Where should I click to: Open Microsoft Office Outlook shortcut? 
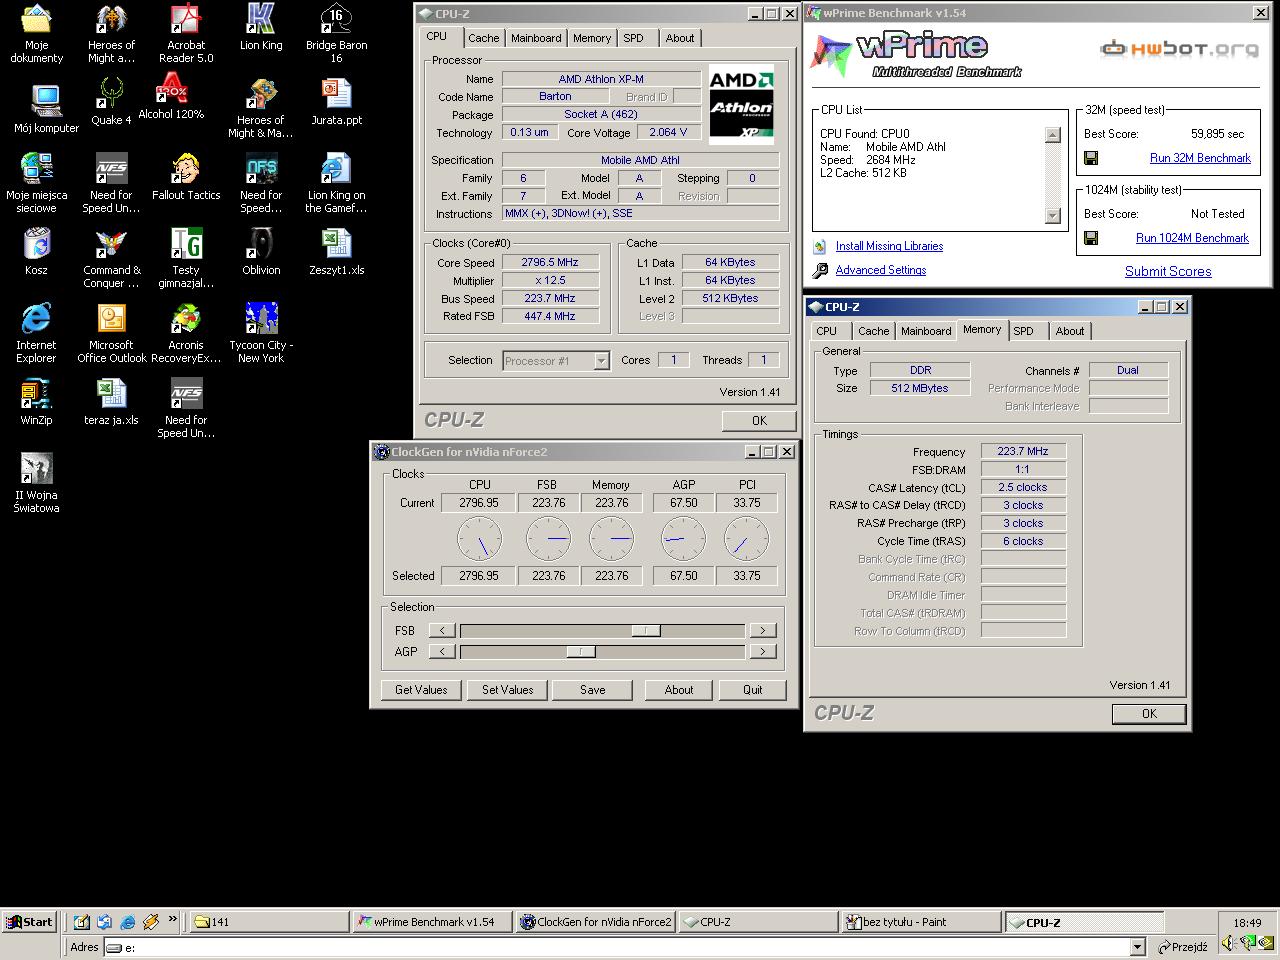(111, 333)
